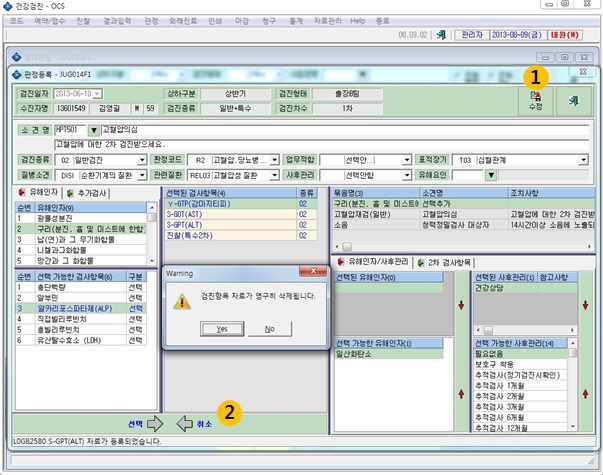Select the 광물성분진 row in 유해인자 list
The image size is (603, 475).
(x=81, y=218)
